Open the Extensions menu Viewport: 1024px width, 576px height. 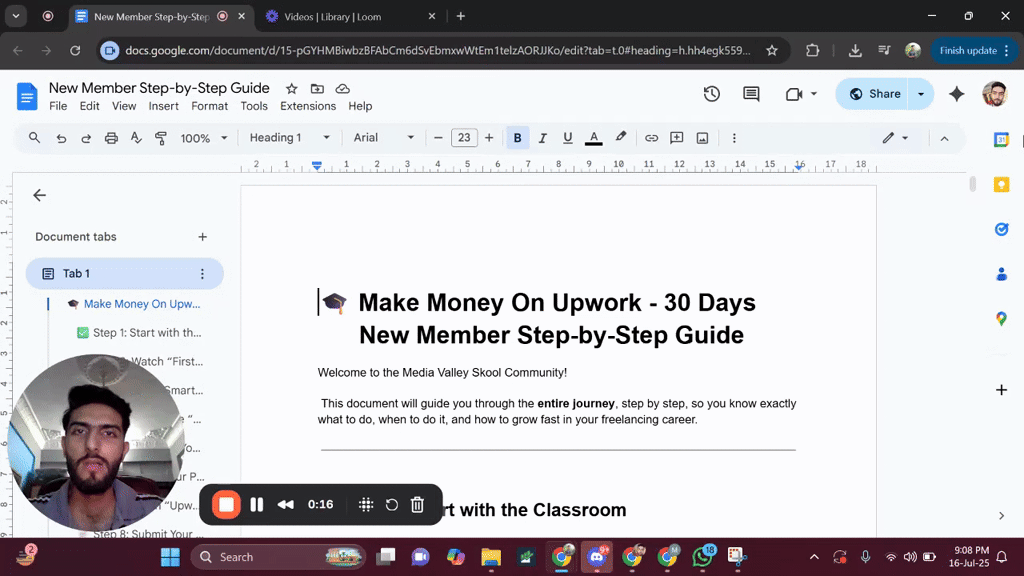click(308, 106)
